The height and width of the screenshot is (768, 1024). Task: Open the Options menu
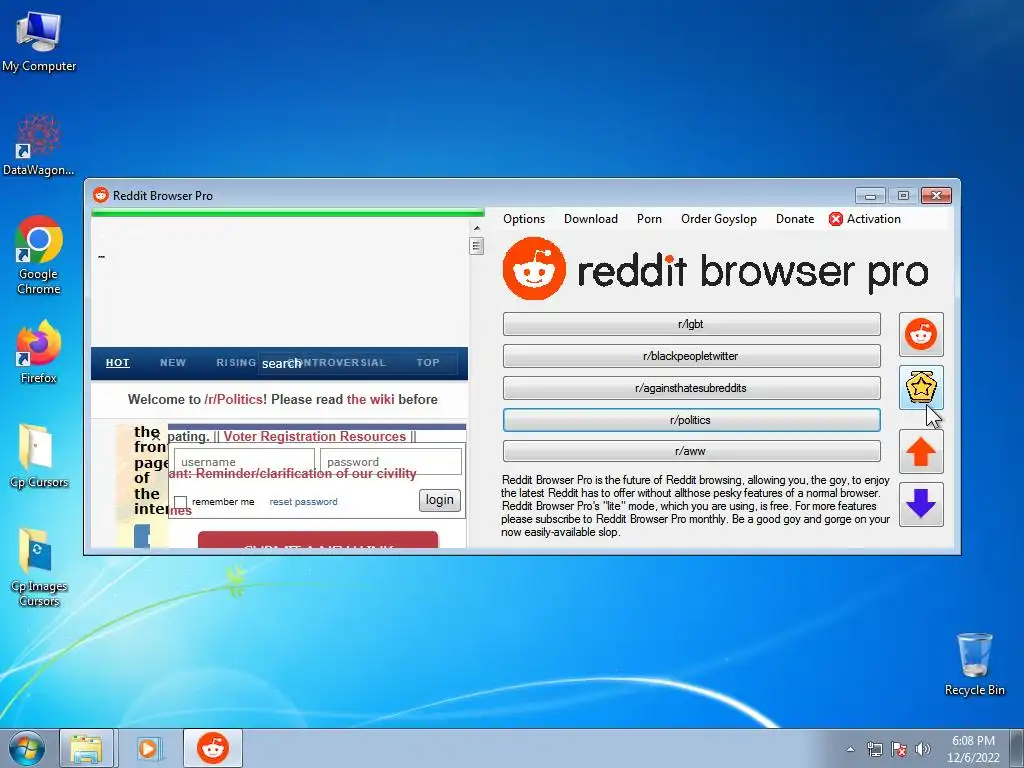point(524,219)
